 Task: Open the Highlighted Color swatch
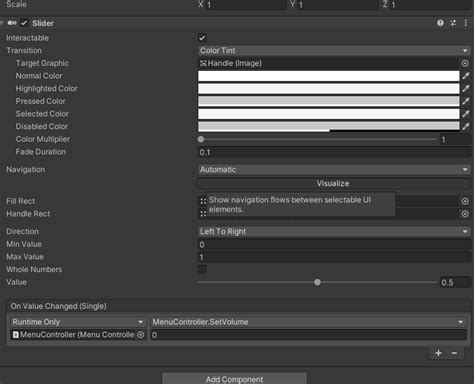click(x=329, y=89)
